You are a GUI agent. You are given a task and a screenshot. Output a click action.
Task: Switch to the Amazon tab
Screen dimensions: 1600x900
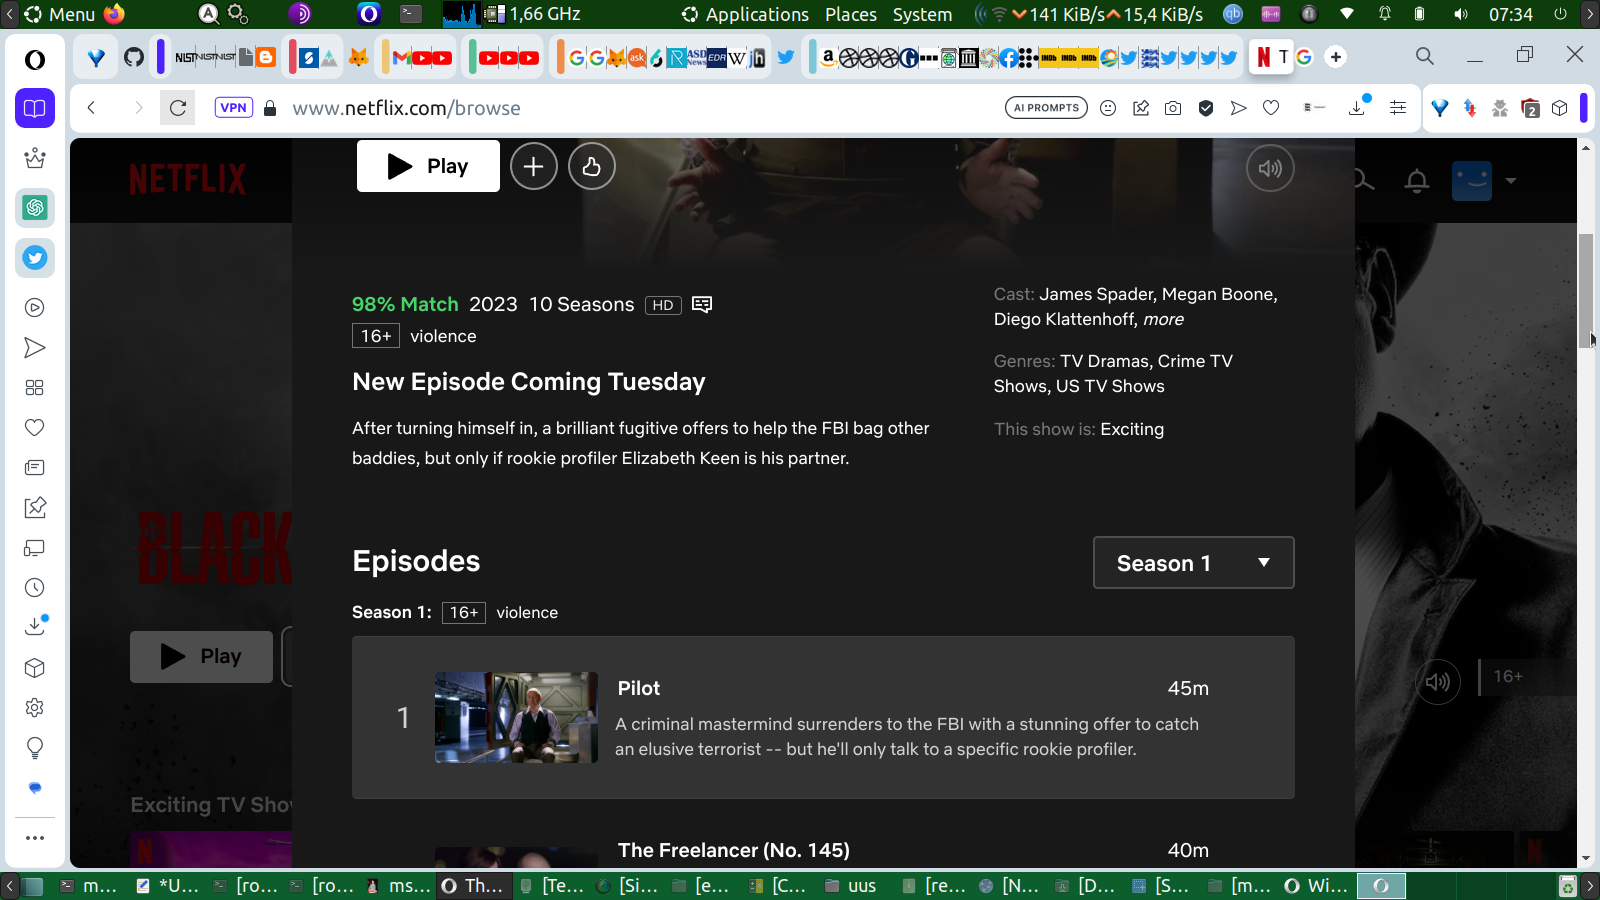828,57
